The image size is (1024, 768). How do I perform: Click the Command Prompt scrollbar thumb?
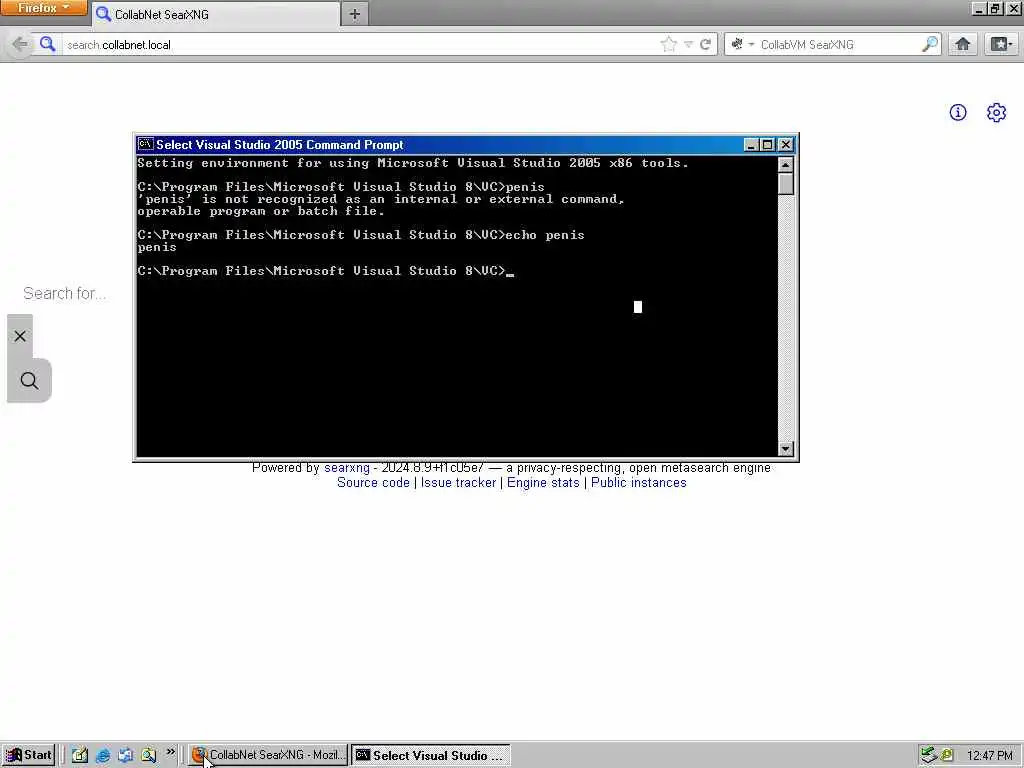[786, 184]
